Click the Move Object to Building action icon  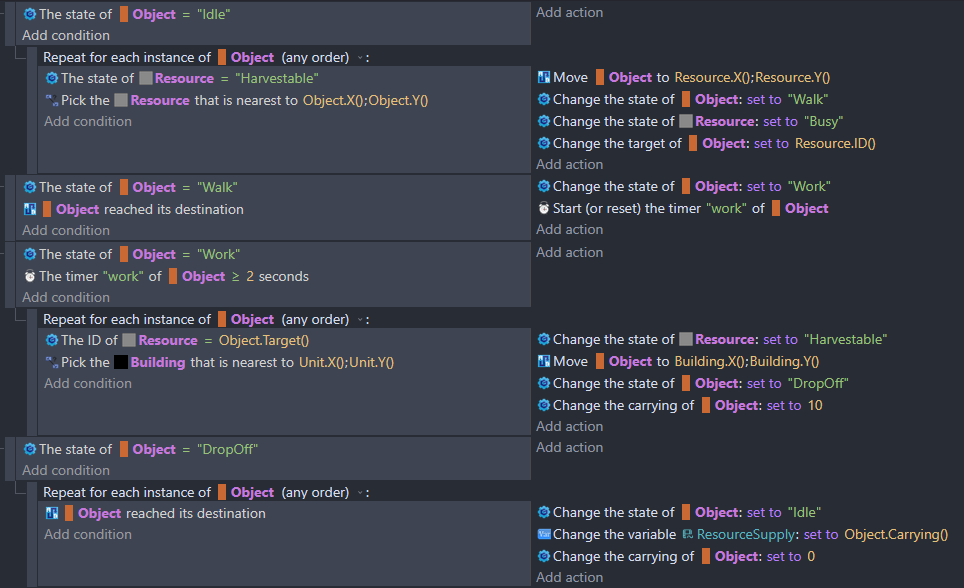544,361
